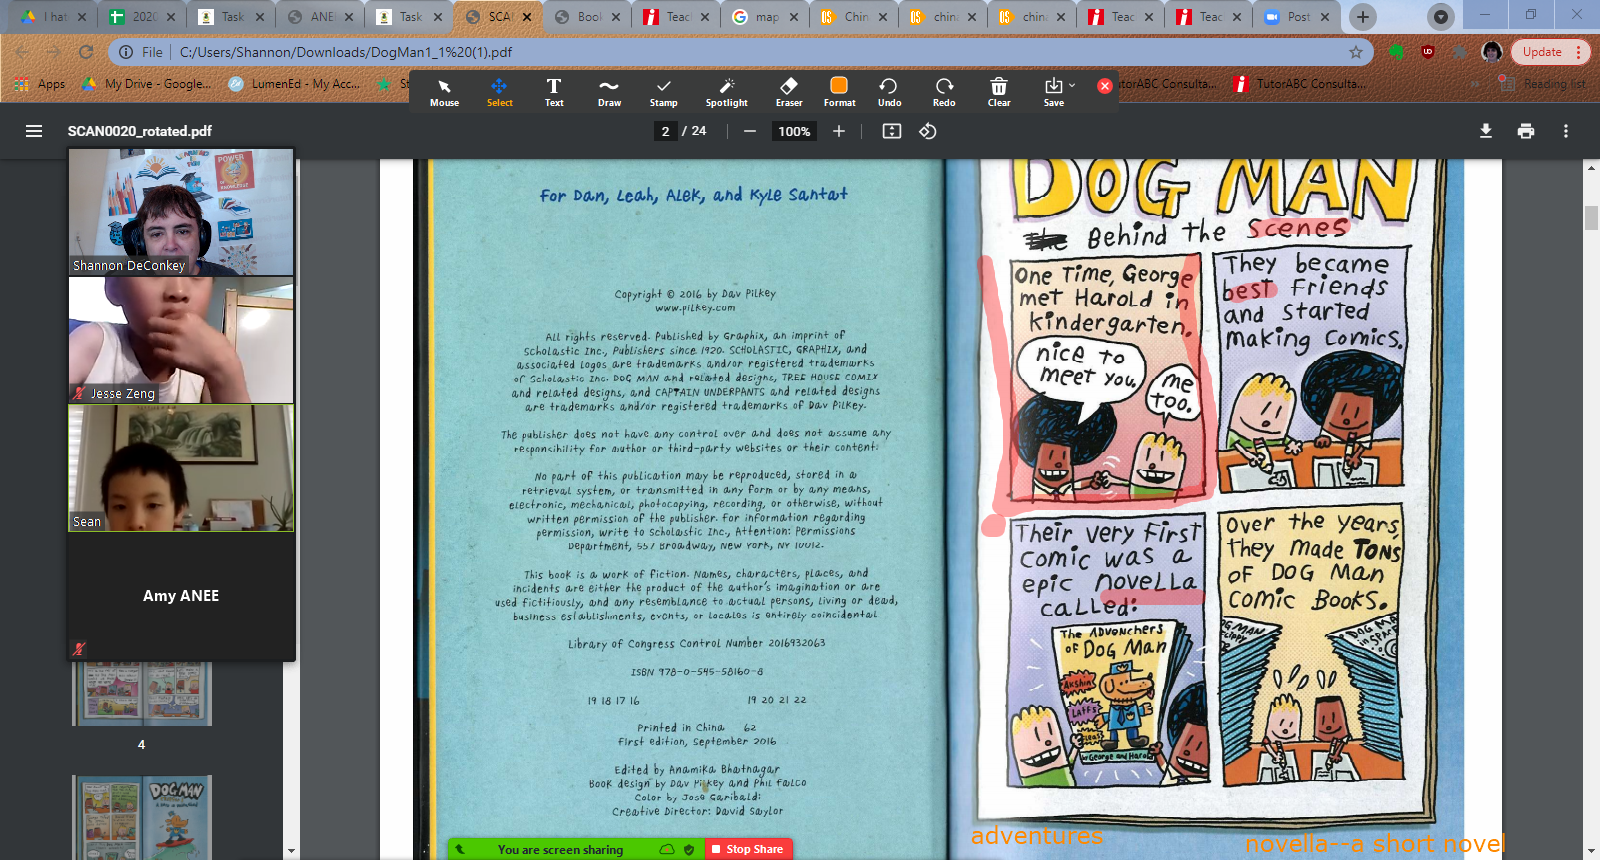Viewport: 1600px width, 860px height.
Task: Select the Eraser tool
Action: point(789,92)
